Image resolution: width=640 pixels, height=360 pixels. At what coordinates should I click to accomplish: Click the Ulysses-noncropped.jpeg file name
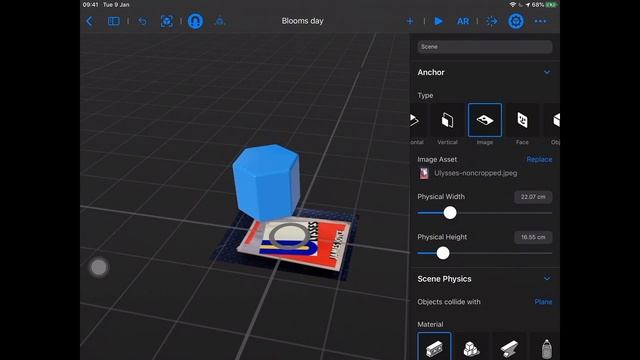(x=476, y=173)
